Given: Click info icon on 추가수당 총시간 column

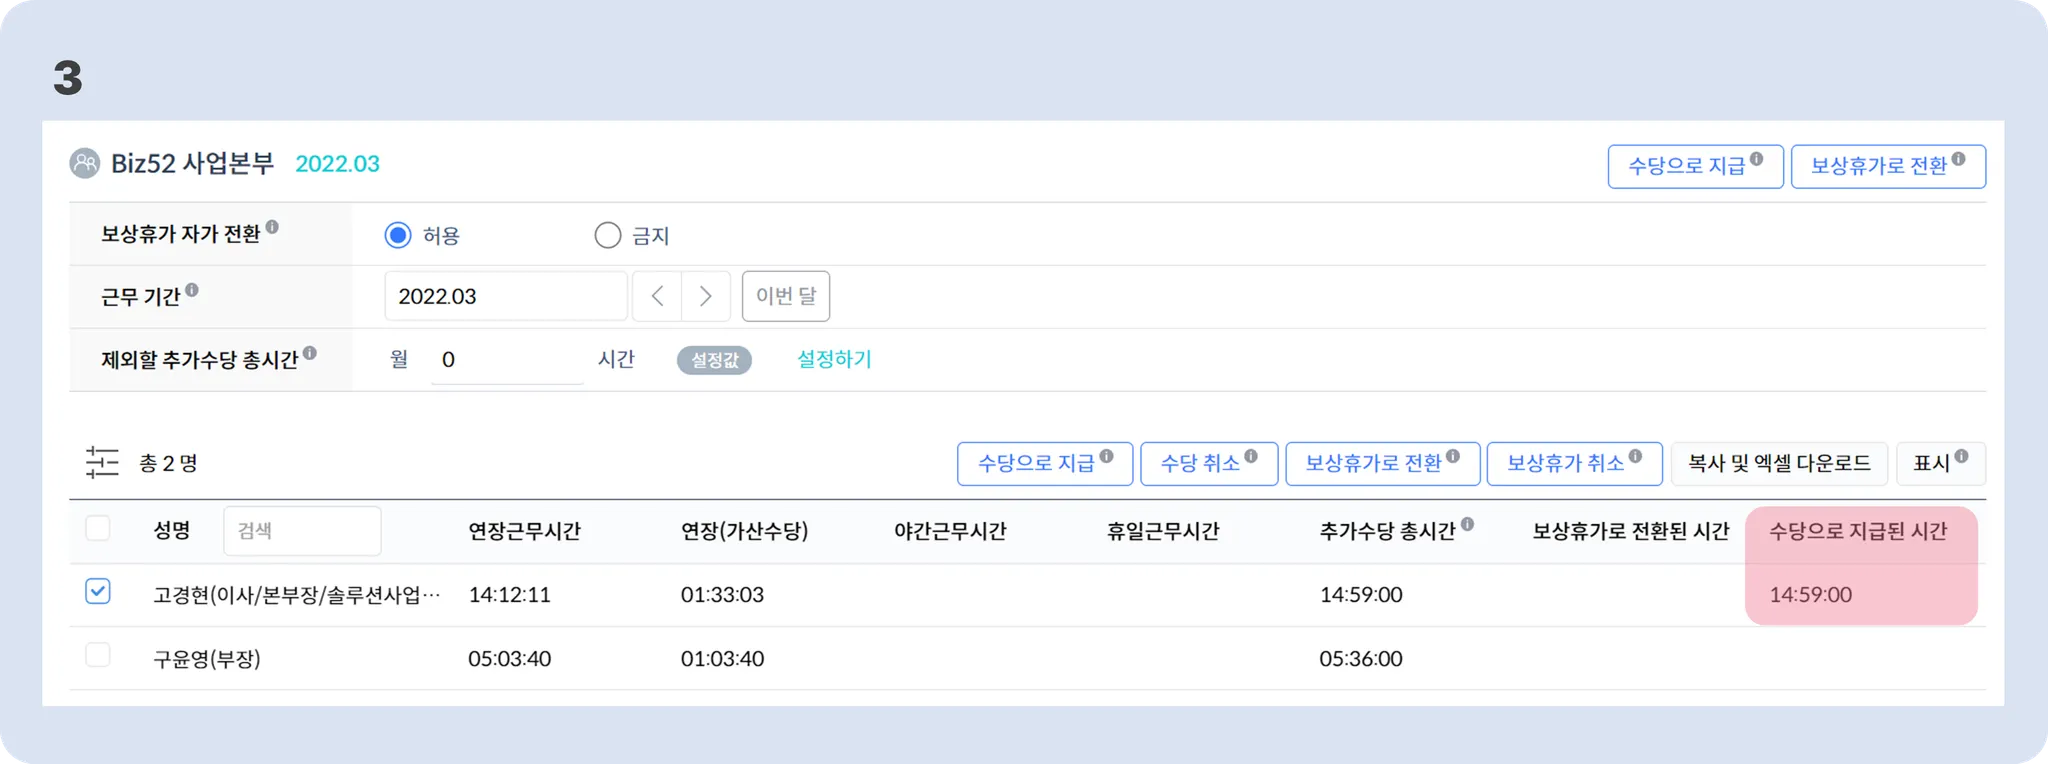Looking at the screenshot, I should point(1467,524).
